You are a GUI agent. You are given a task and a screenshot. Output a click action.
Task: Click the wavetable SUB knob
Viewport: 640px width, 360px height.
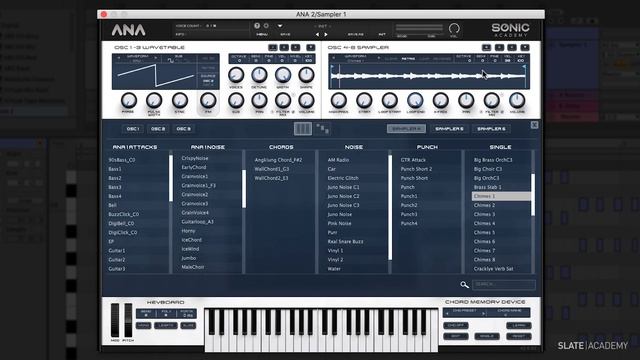click(236, 100)
